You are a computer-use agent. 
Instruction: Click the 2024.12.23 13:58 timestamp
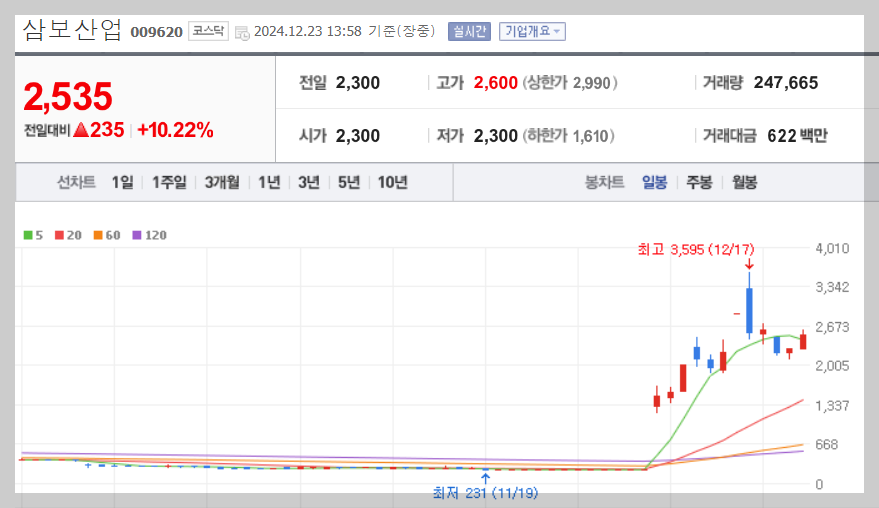point(308,31)
